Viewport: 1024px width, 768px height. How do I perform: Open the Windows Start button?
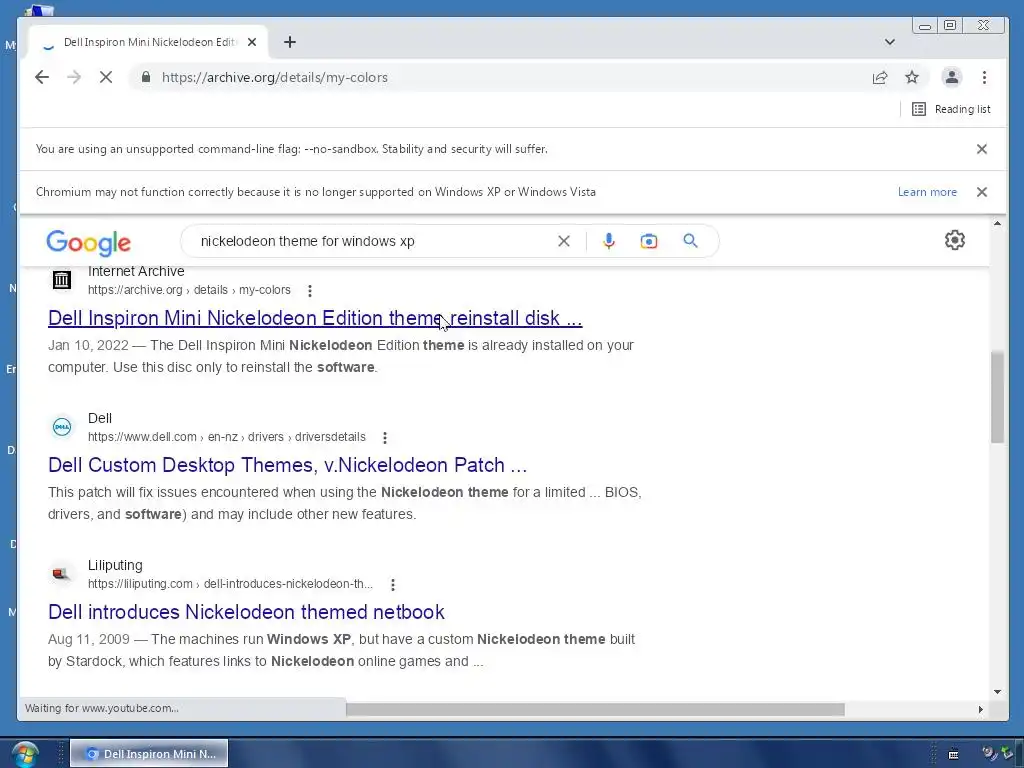coord(25,754)
